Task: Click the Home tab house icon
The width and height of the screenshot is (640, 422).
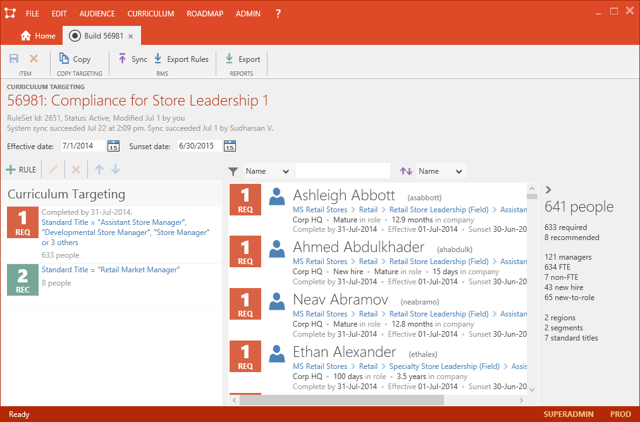Action: pyautogui.click(x=26, y=36)
